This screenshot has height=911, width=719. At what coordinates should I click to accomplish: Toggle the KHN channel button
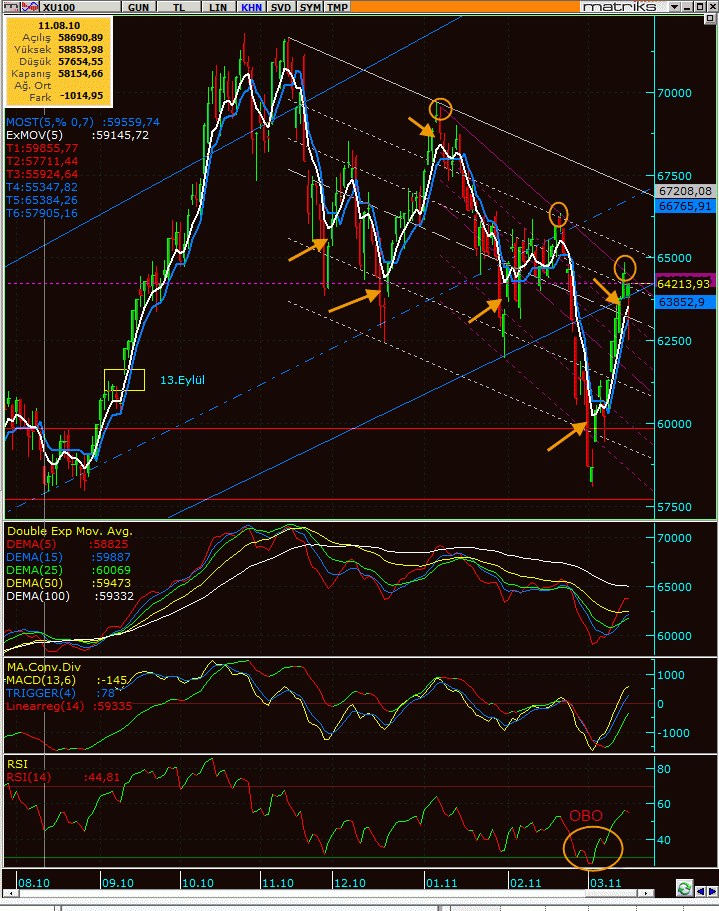(250, 7)
